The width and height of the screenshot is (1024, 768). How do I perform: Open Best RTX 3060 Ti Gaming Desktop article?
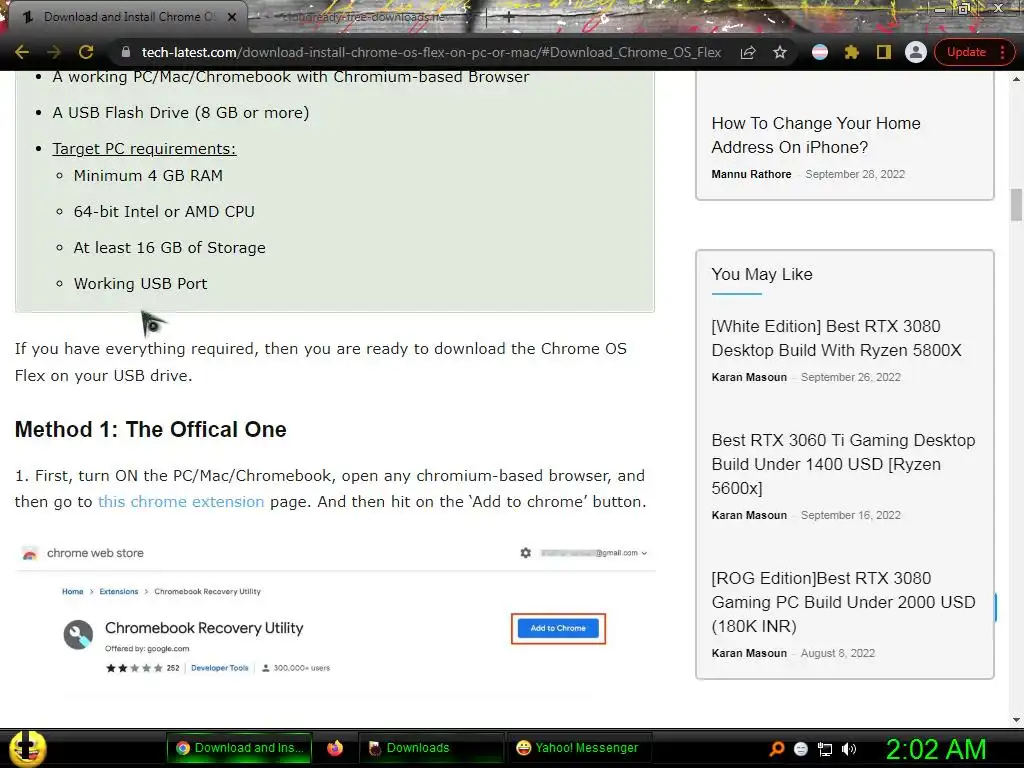click(843, 464)
